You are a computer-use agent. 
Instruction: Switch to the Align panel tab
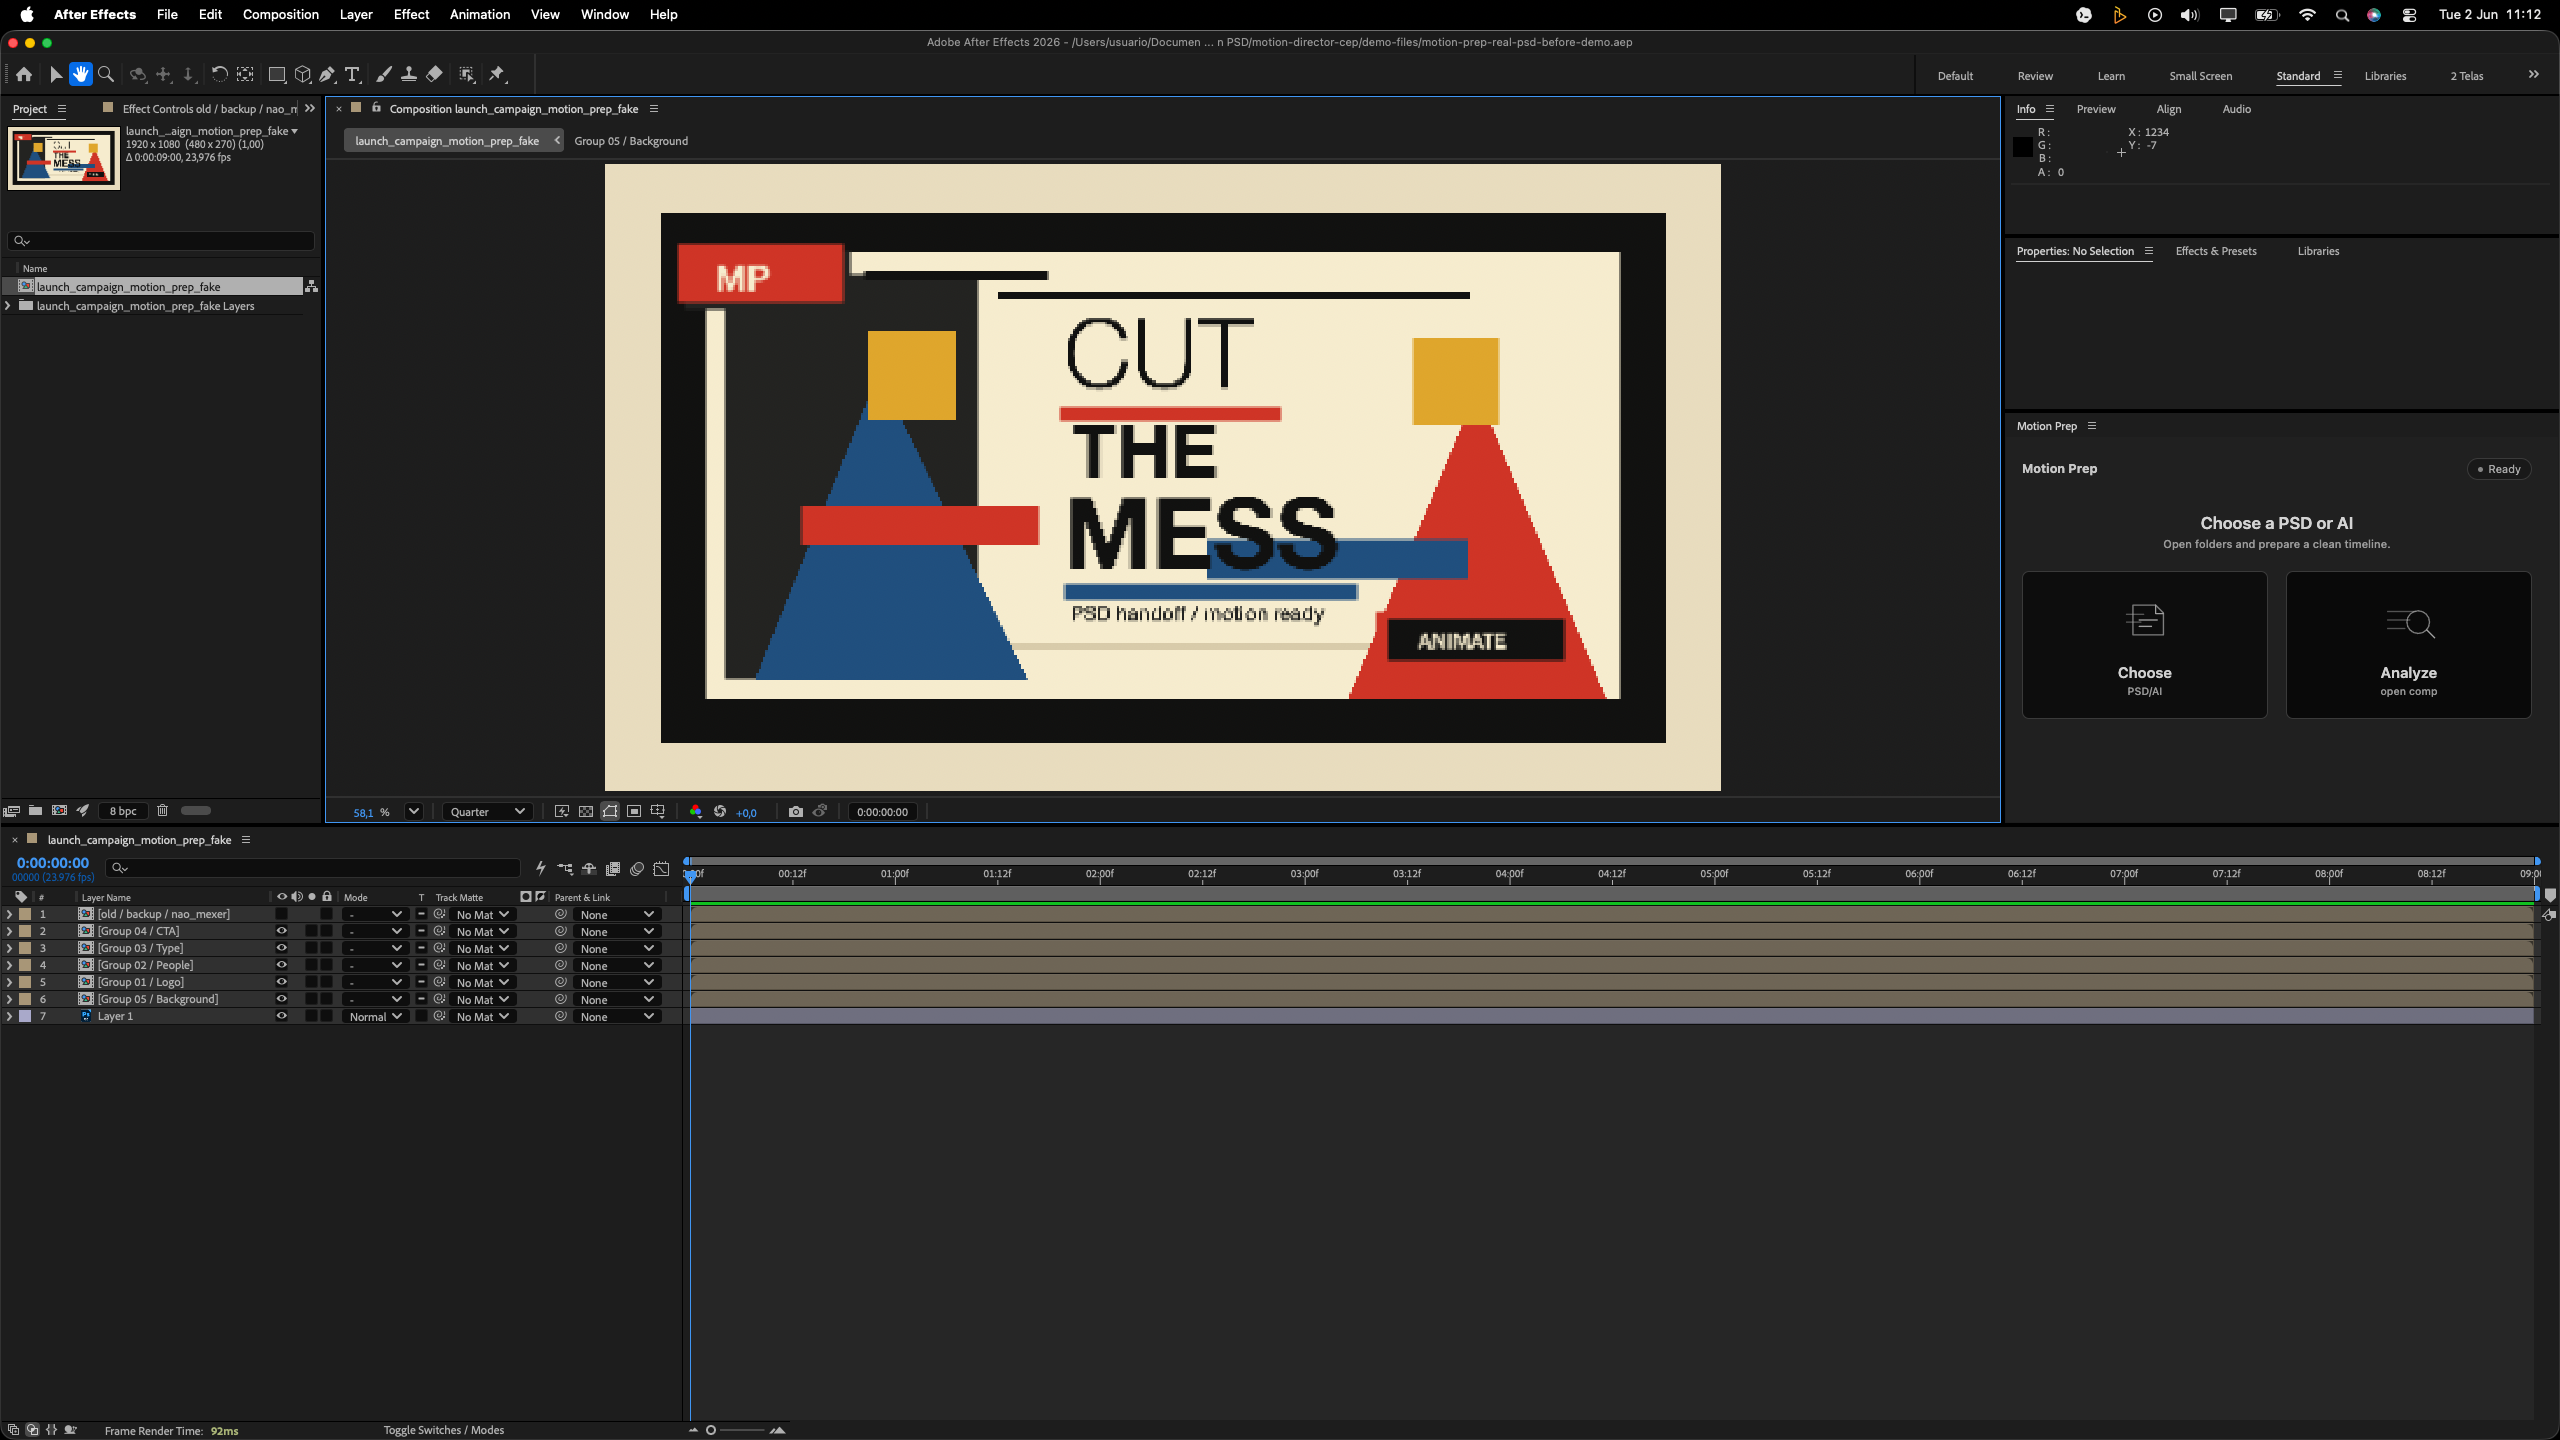click(2169, 109)
